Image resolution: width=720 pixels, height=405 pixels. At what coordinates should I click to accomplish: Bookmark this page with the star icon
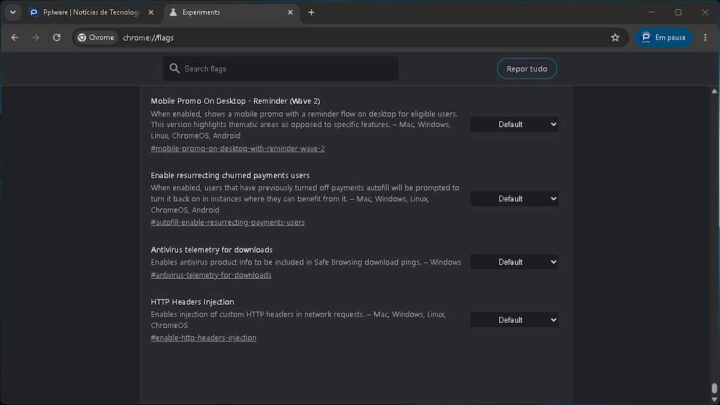click(x=615, y=38)
